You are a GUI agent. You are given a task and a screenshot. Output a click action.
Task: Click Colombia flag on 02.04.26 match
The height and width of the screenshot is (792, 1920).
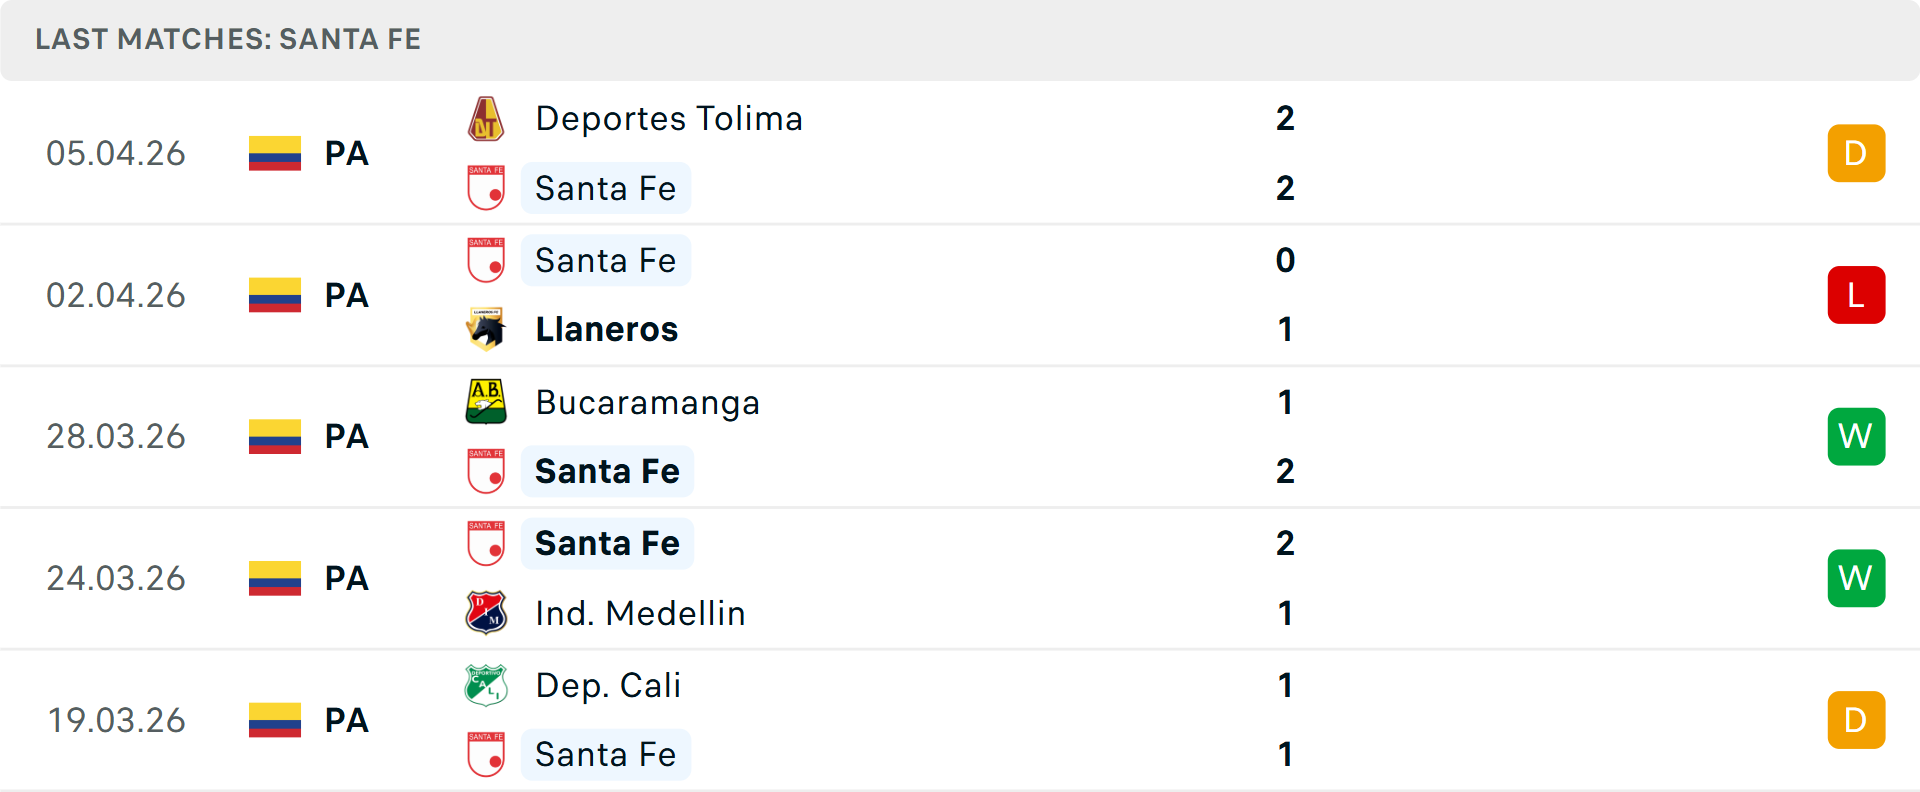(275, 295)
